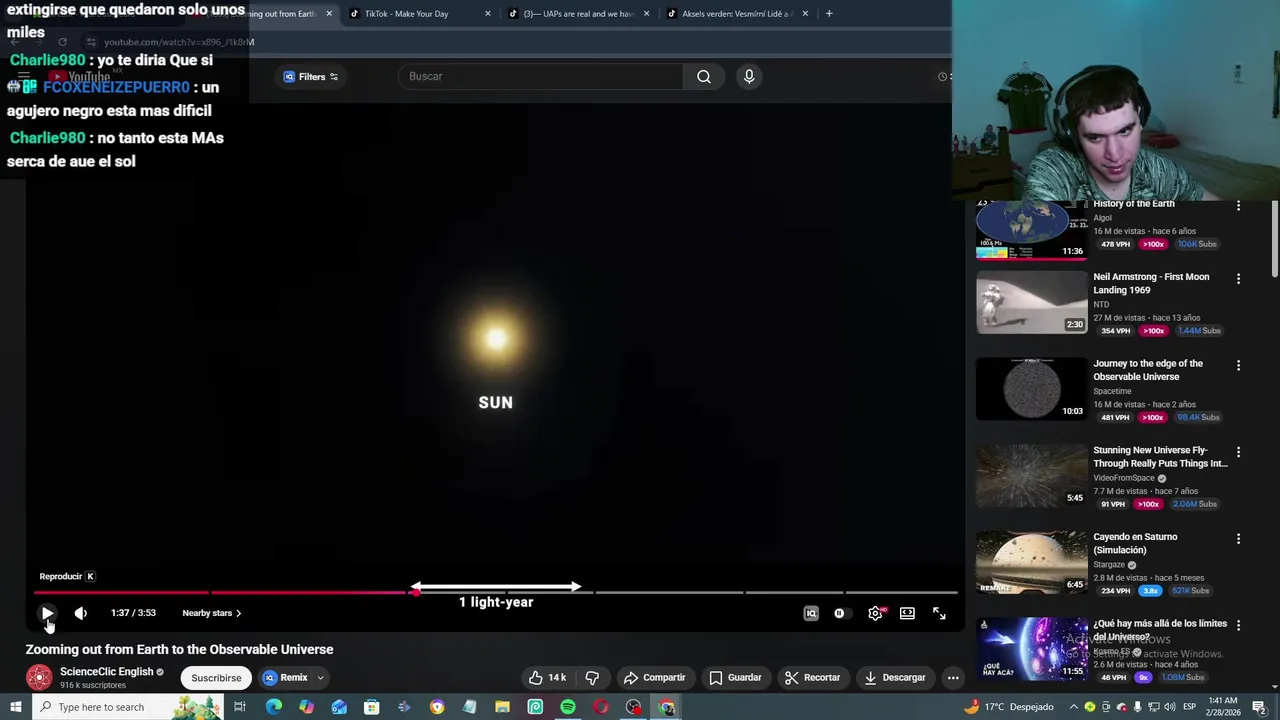The image size is (1280, 720).
Task: Clip the video with Recortar
Action: [813, 678]
